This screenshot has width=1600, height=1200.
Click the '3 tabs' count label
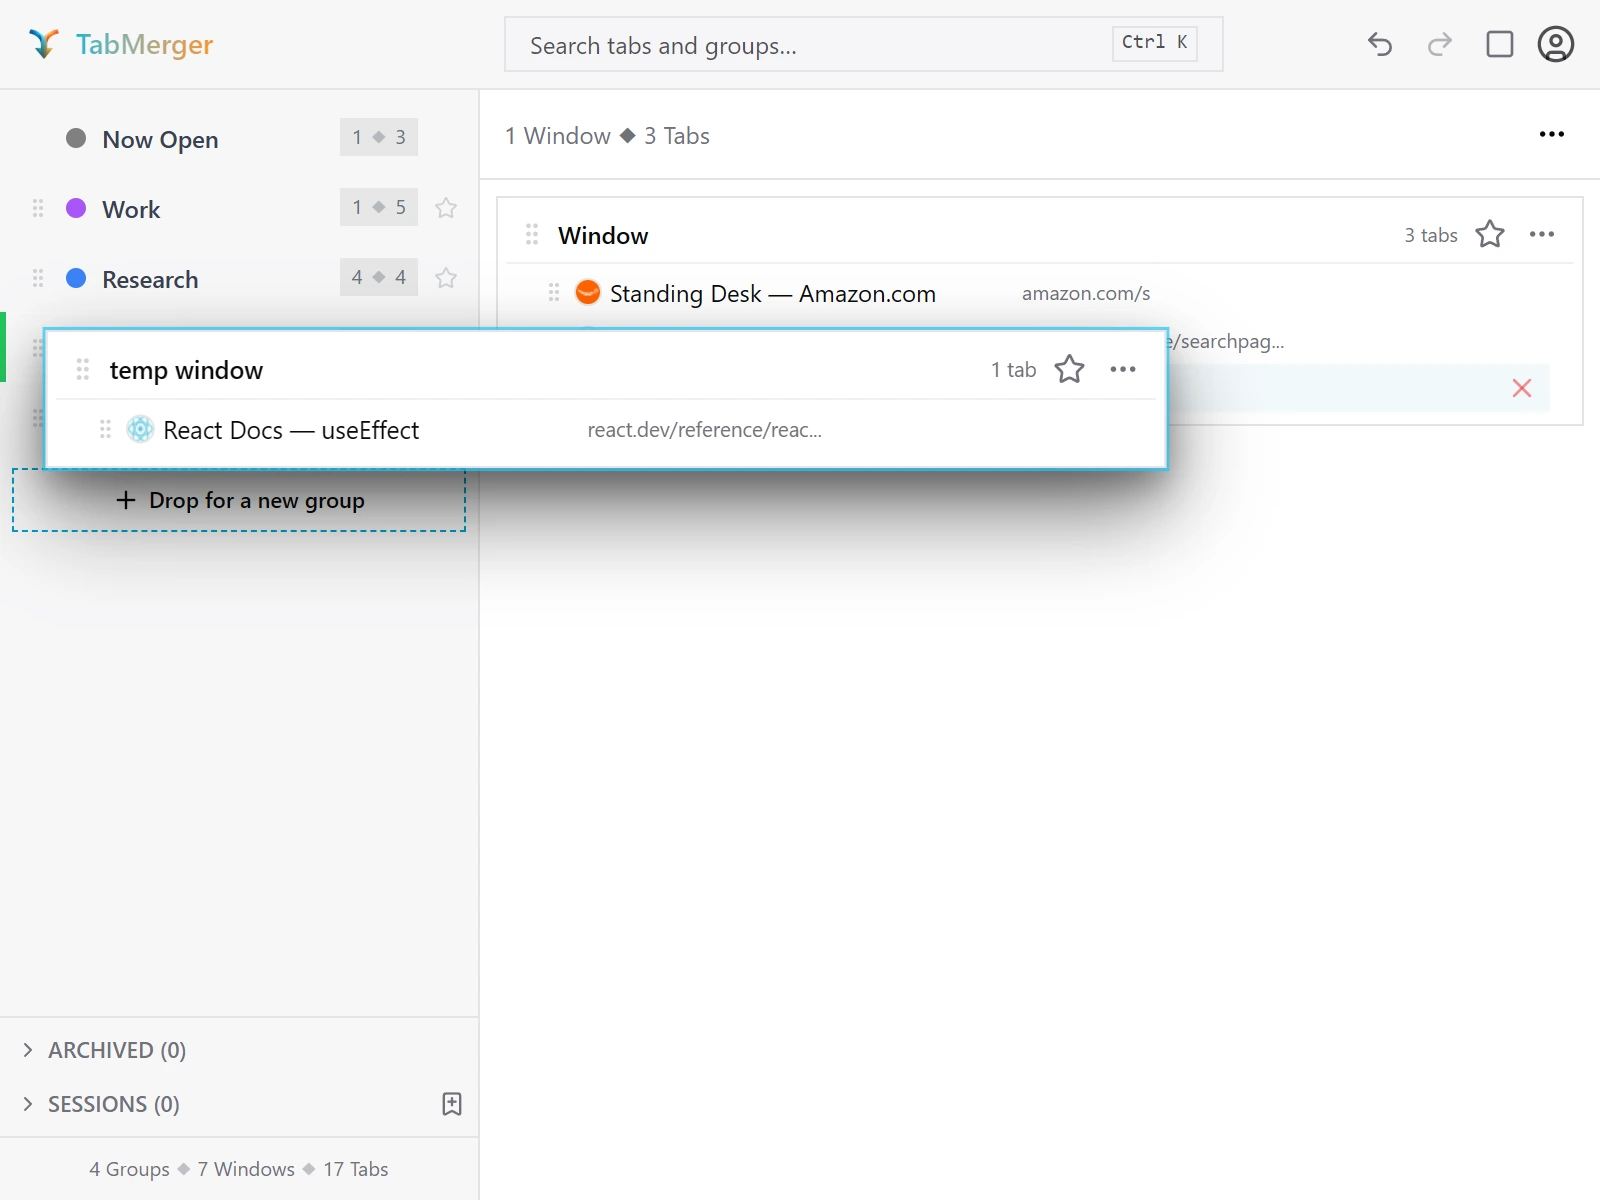1431,235
